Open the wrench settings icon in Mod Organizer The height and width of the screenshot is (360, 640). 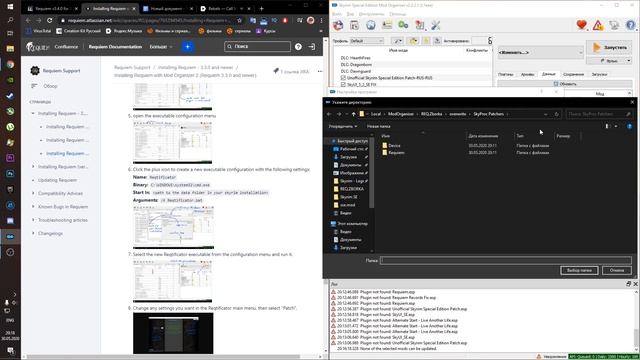pos(436,25)
